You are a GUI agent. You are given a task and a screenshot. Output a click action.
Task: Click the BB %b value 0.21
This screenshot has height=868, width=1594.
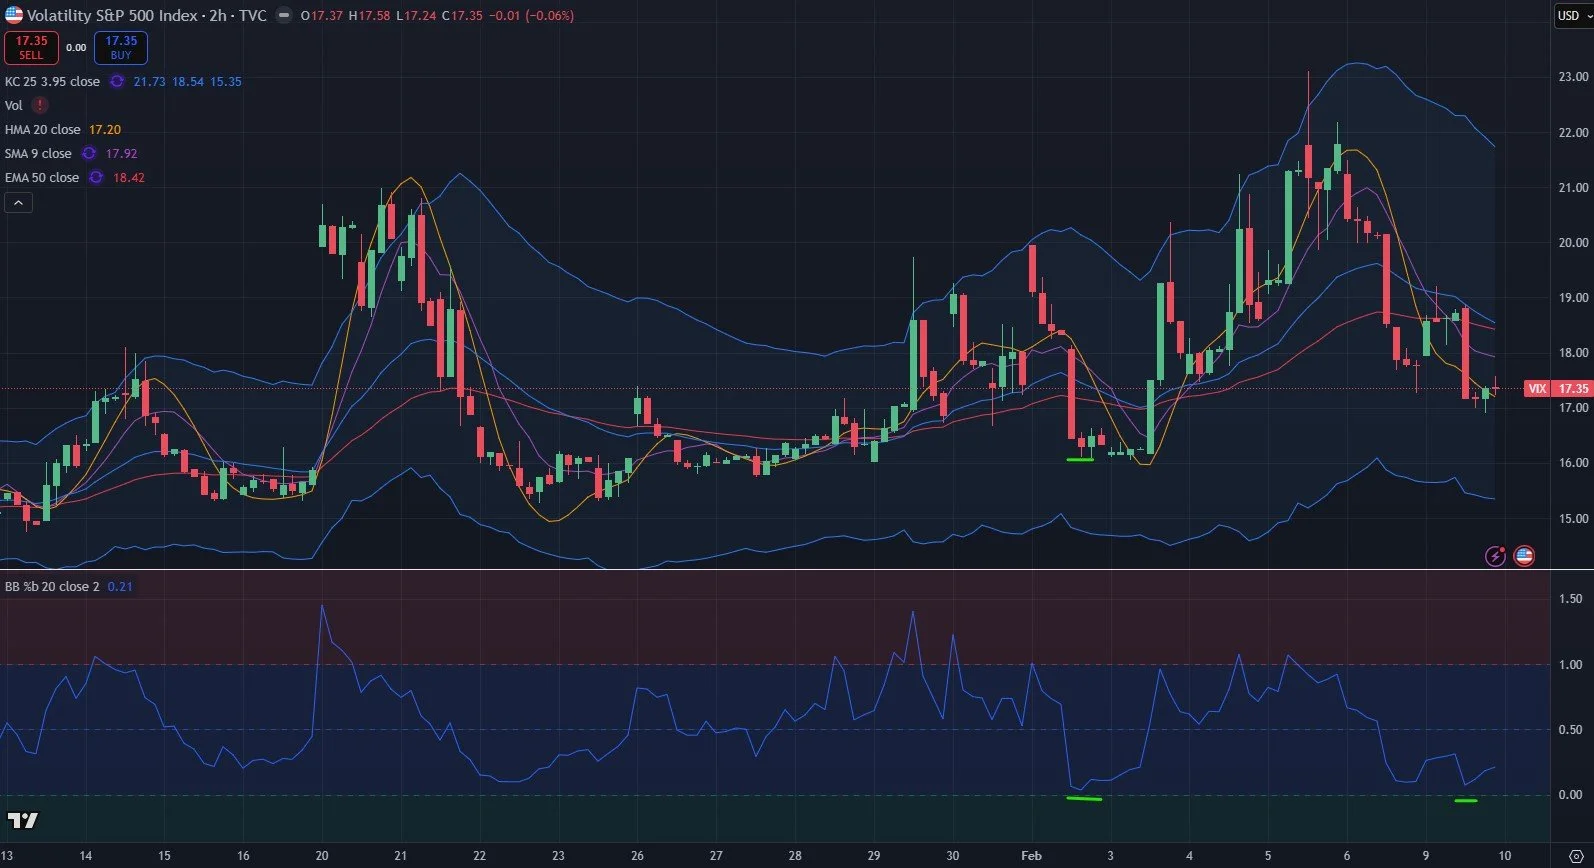point(120,586)
